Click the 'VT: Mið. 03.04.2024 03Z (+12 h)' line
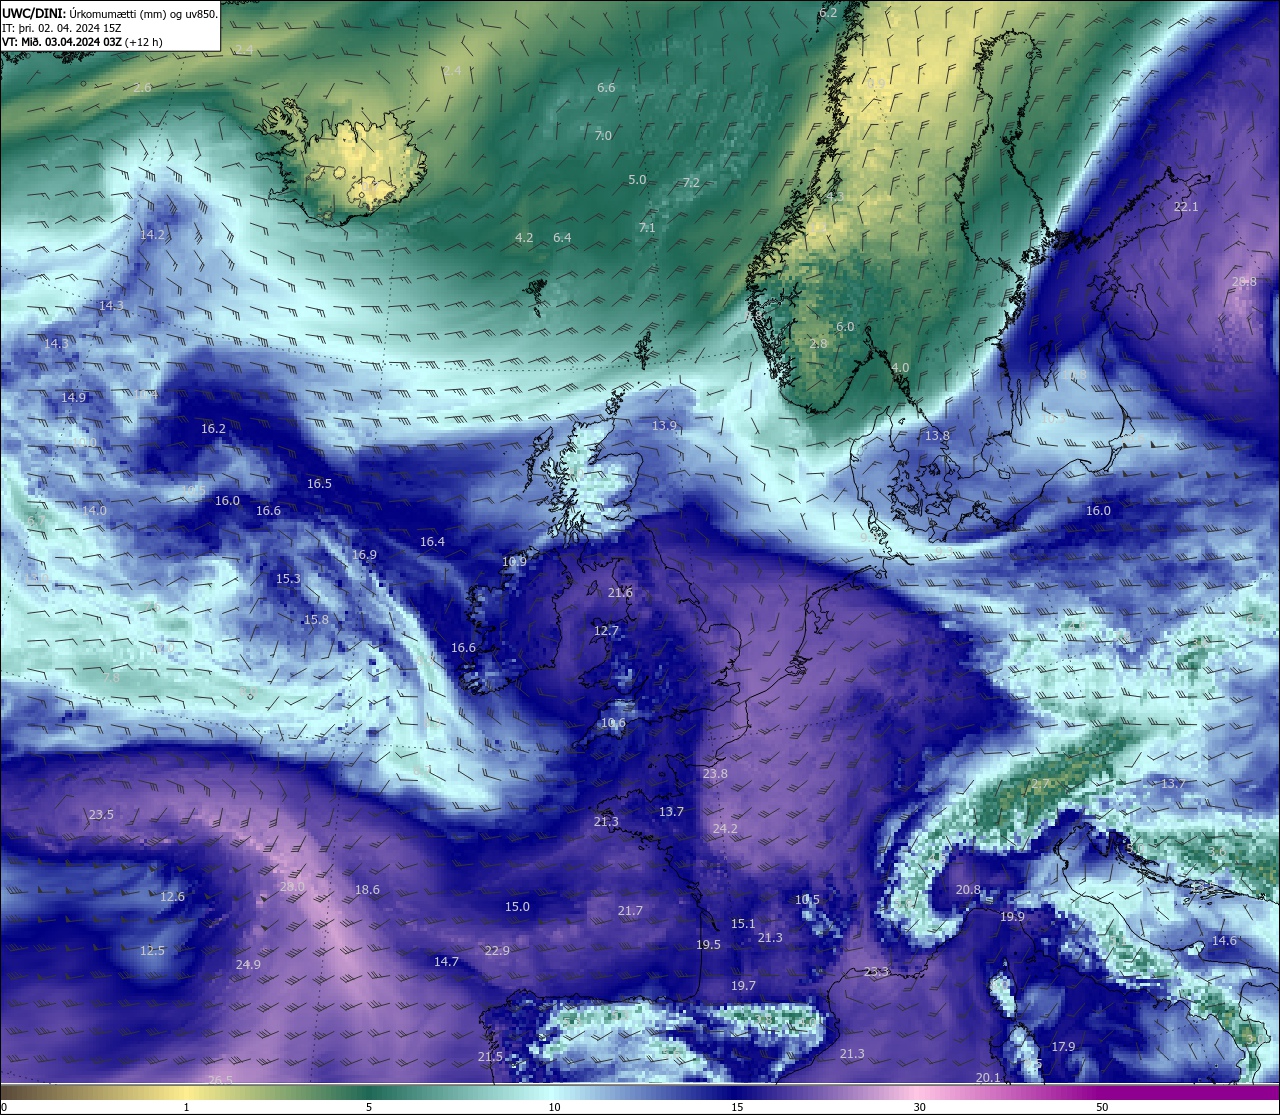The image size is (1280, 1115). click(x=82, y=42)
